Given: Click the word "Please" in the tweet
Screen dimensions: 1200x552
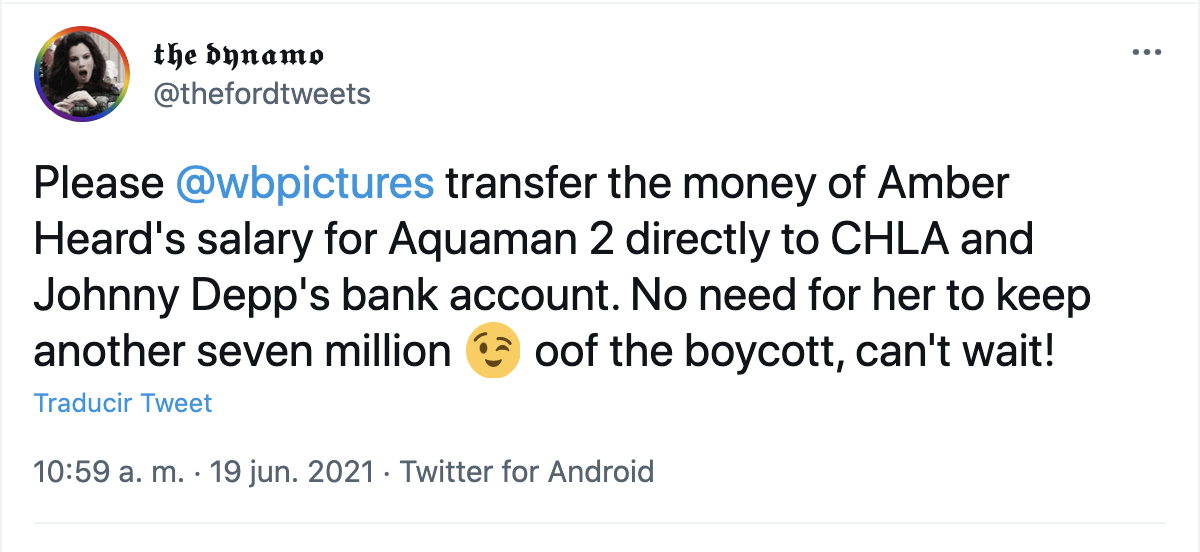Looking at the screenshot, I should pyautogui.click(x=98, y=185).
